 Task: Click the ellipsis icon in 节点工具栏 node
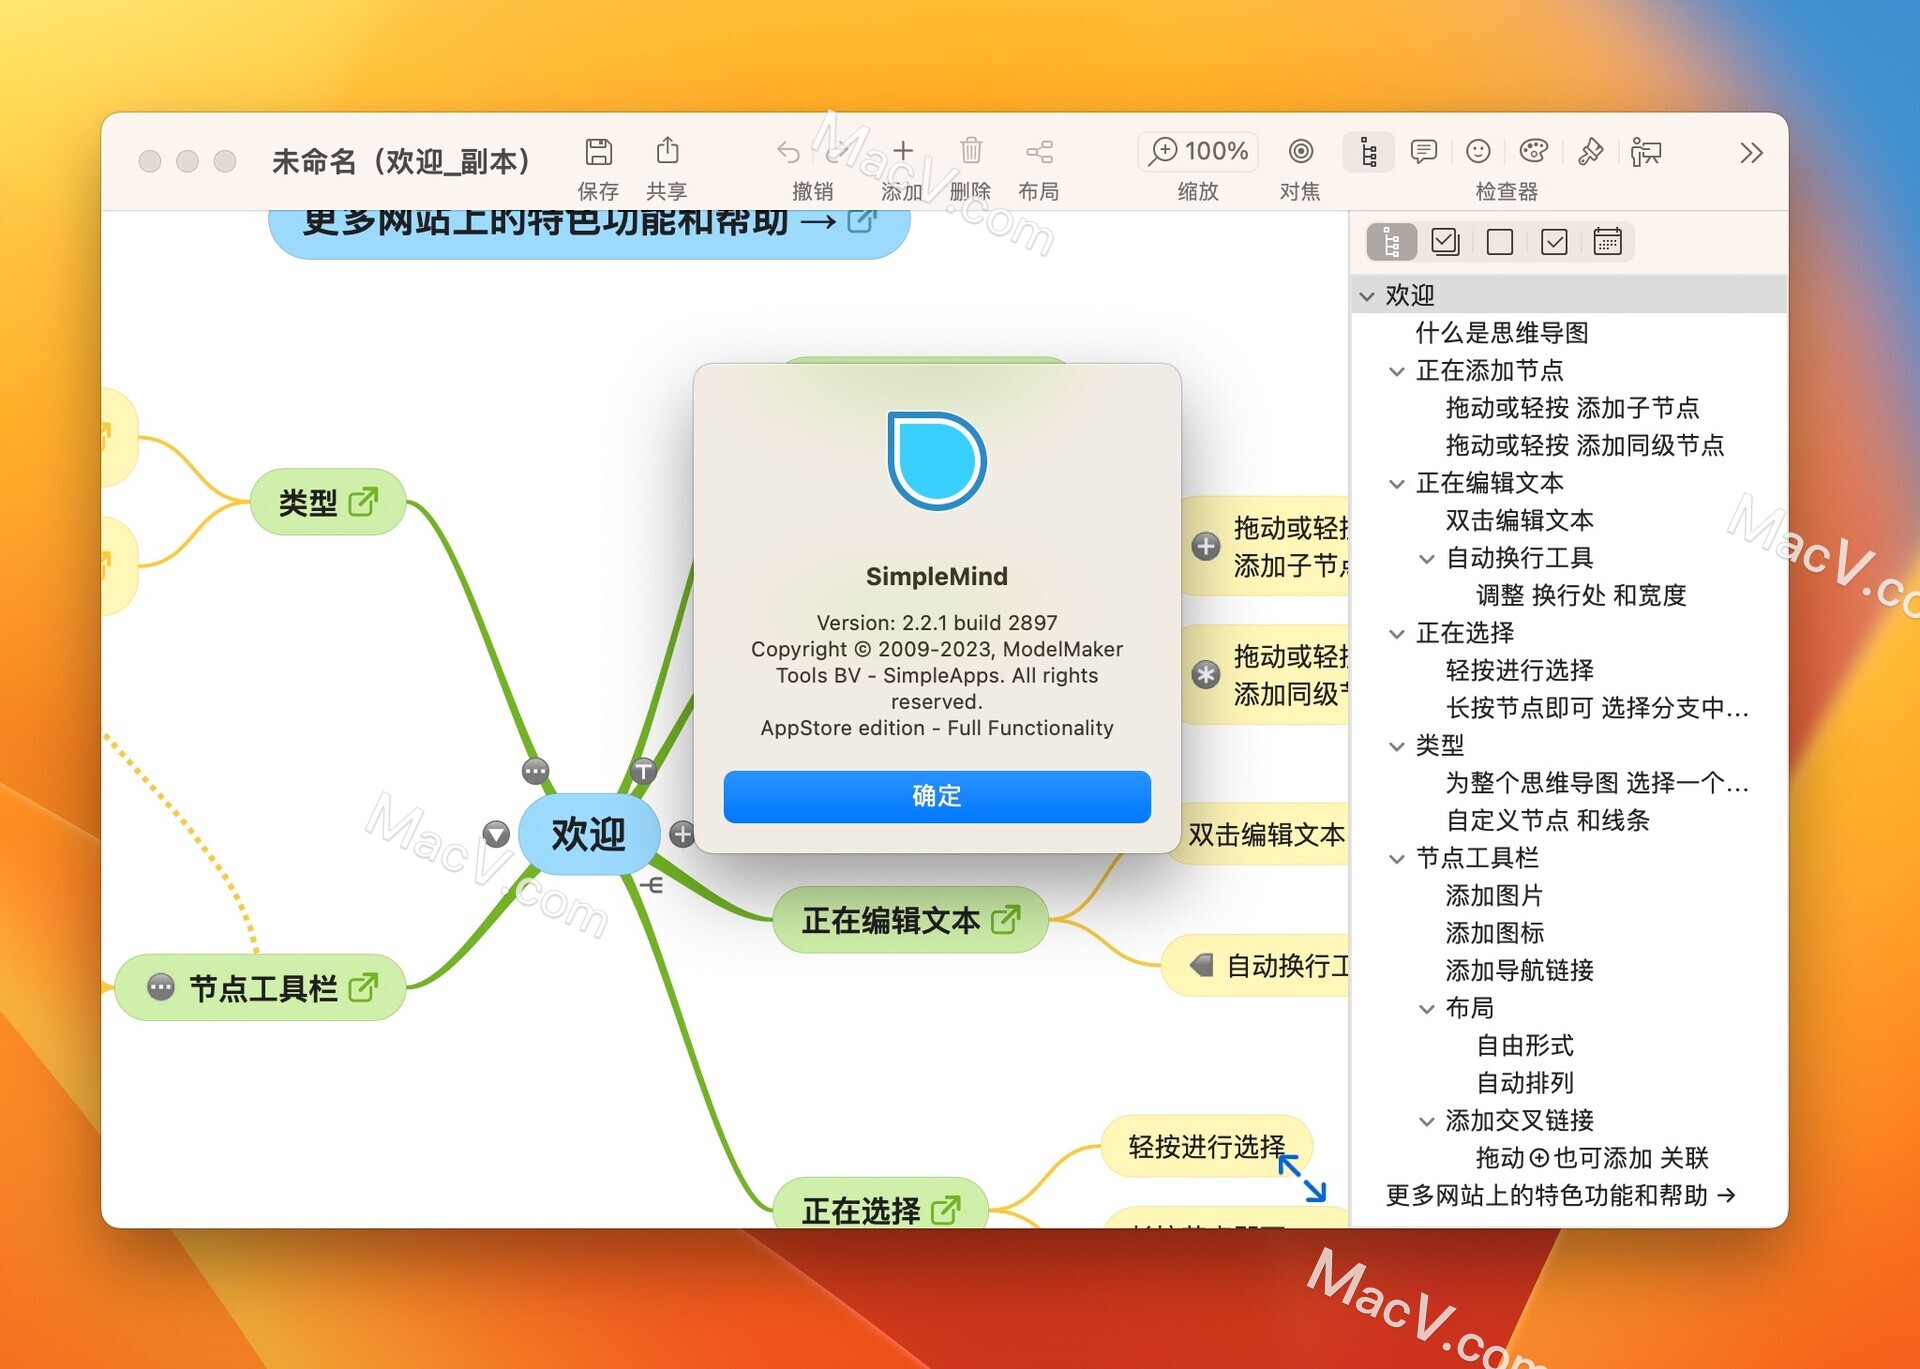pos(161,988)
